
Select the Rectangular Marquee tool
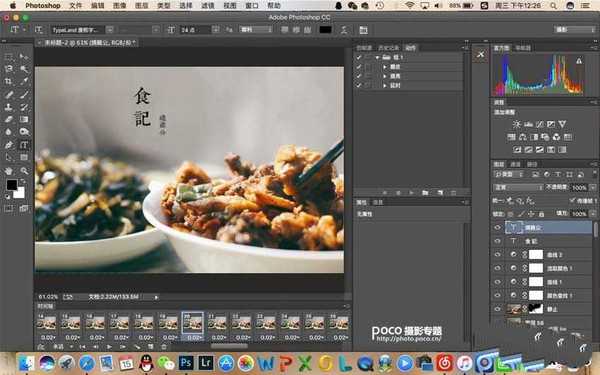click(x=8, y=57)
